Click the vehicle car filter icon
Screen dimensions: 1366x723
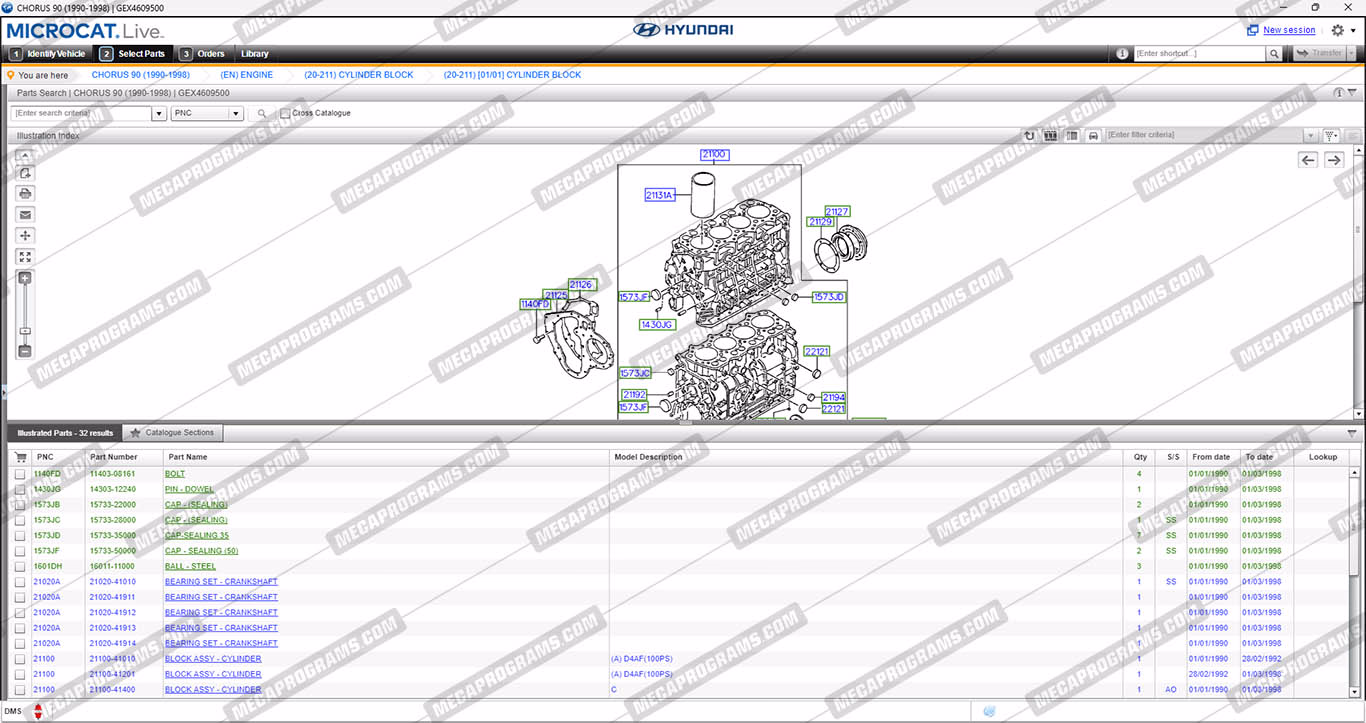click(1093, 135)
